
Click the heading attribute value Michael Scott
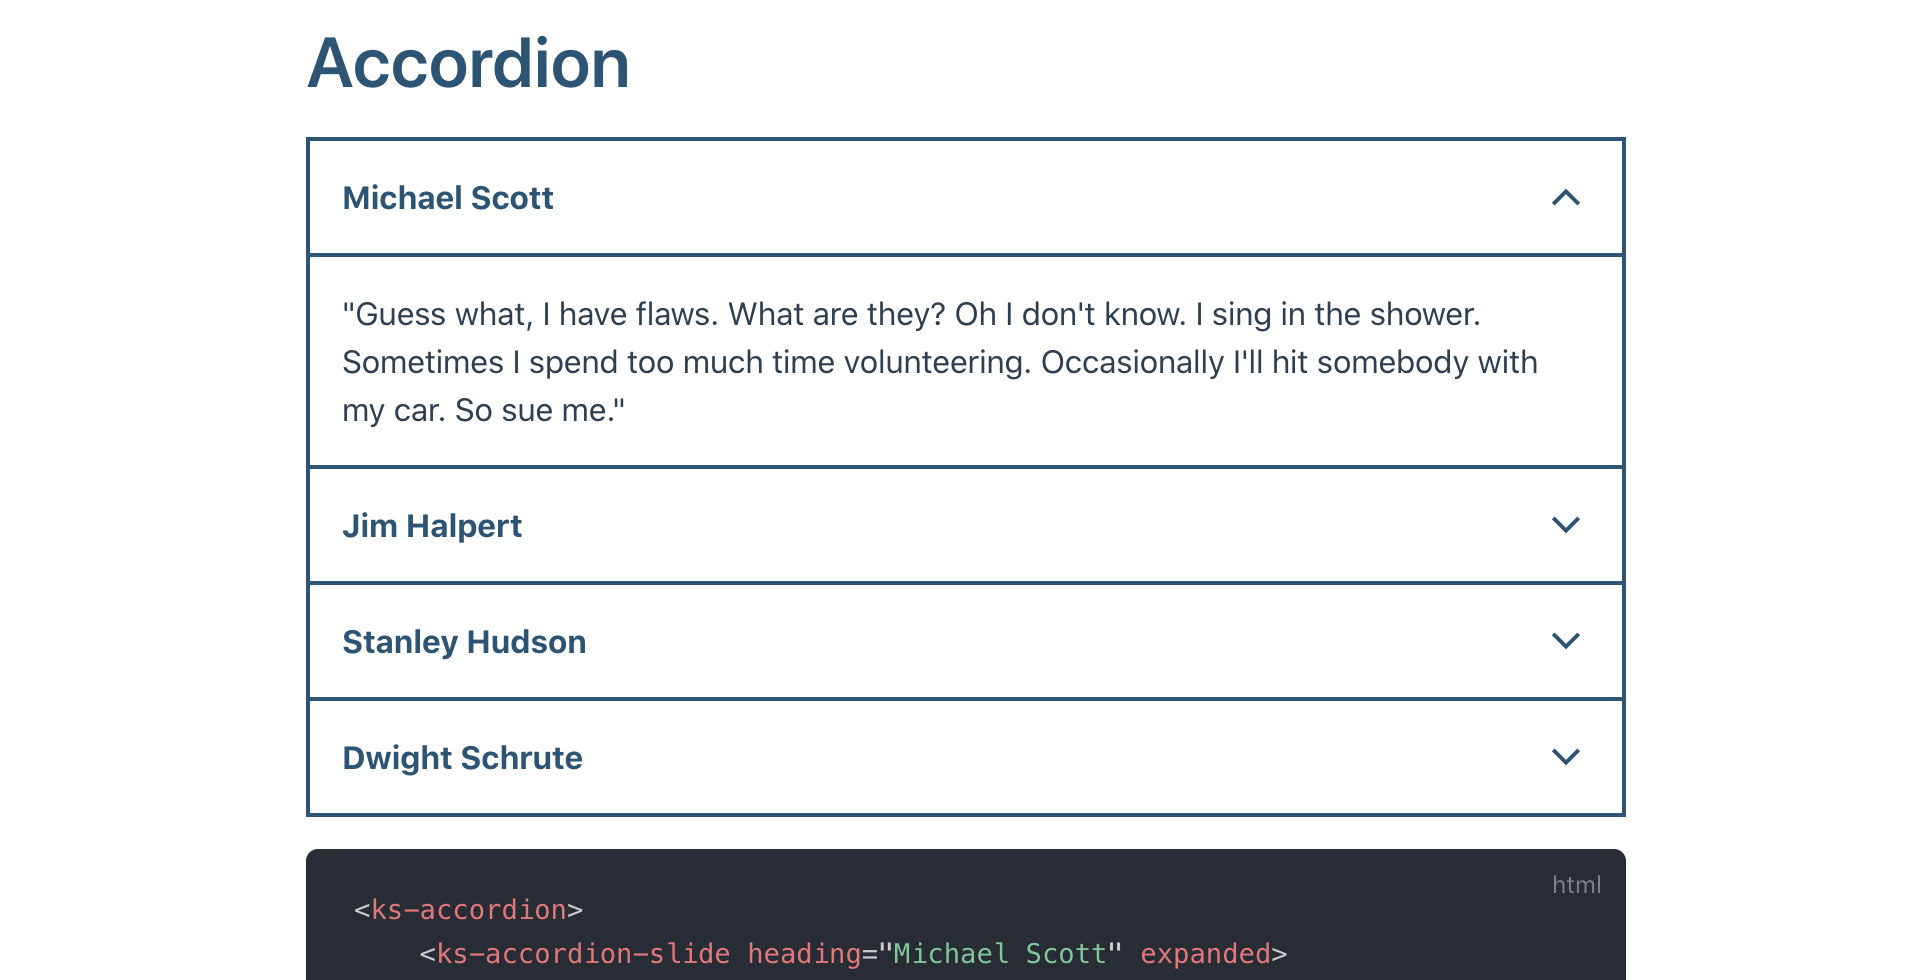[x=996, y=954]
